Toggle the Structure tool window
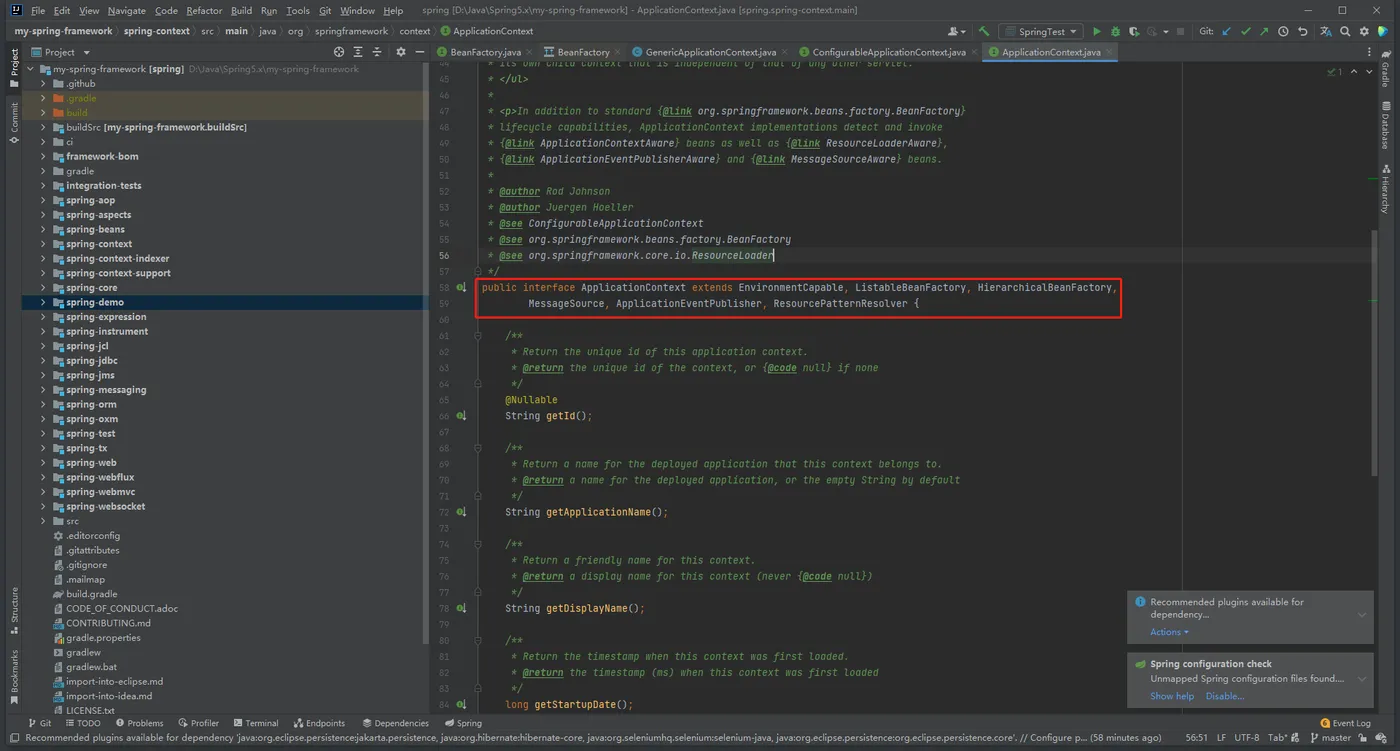The width and height of the screenshot is (1400, 751). click(x=14, y=609)
